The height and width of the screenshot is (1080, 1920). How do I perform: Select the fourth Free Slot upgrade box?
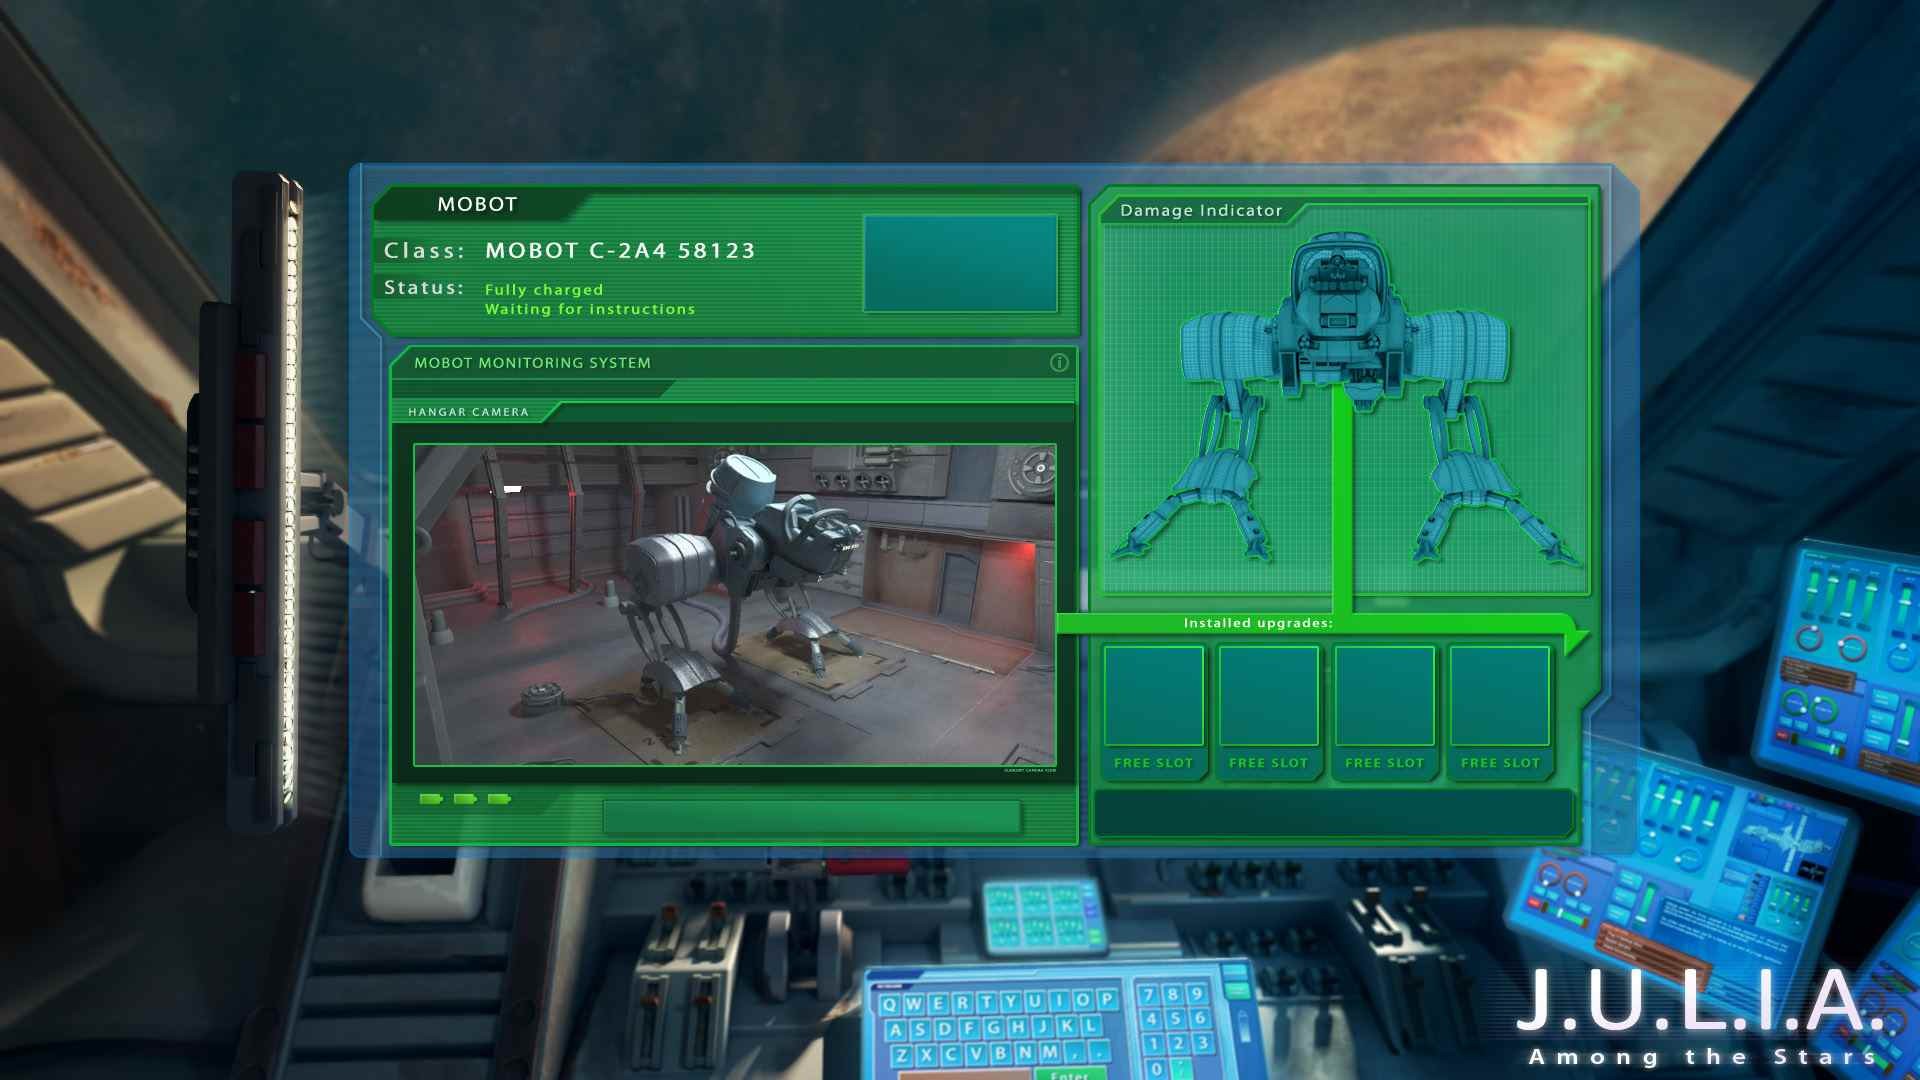point(1499,697)
